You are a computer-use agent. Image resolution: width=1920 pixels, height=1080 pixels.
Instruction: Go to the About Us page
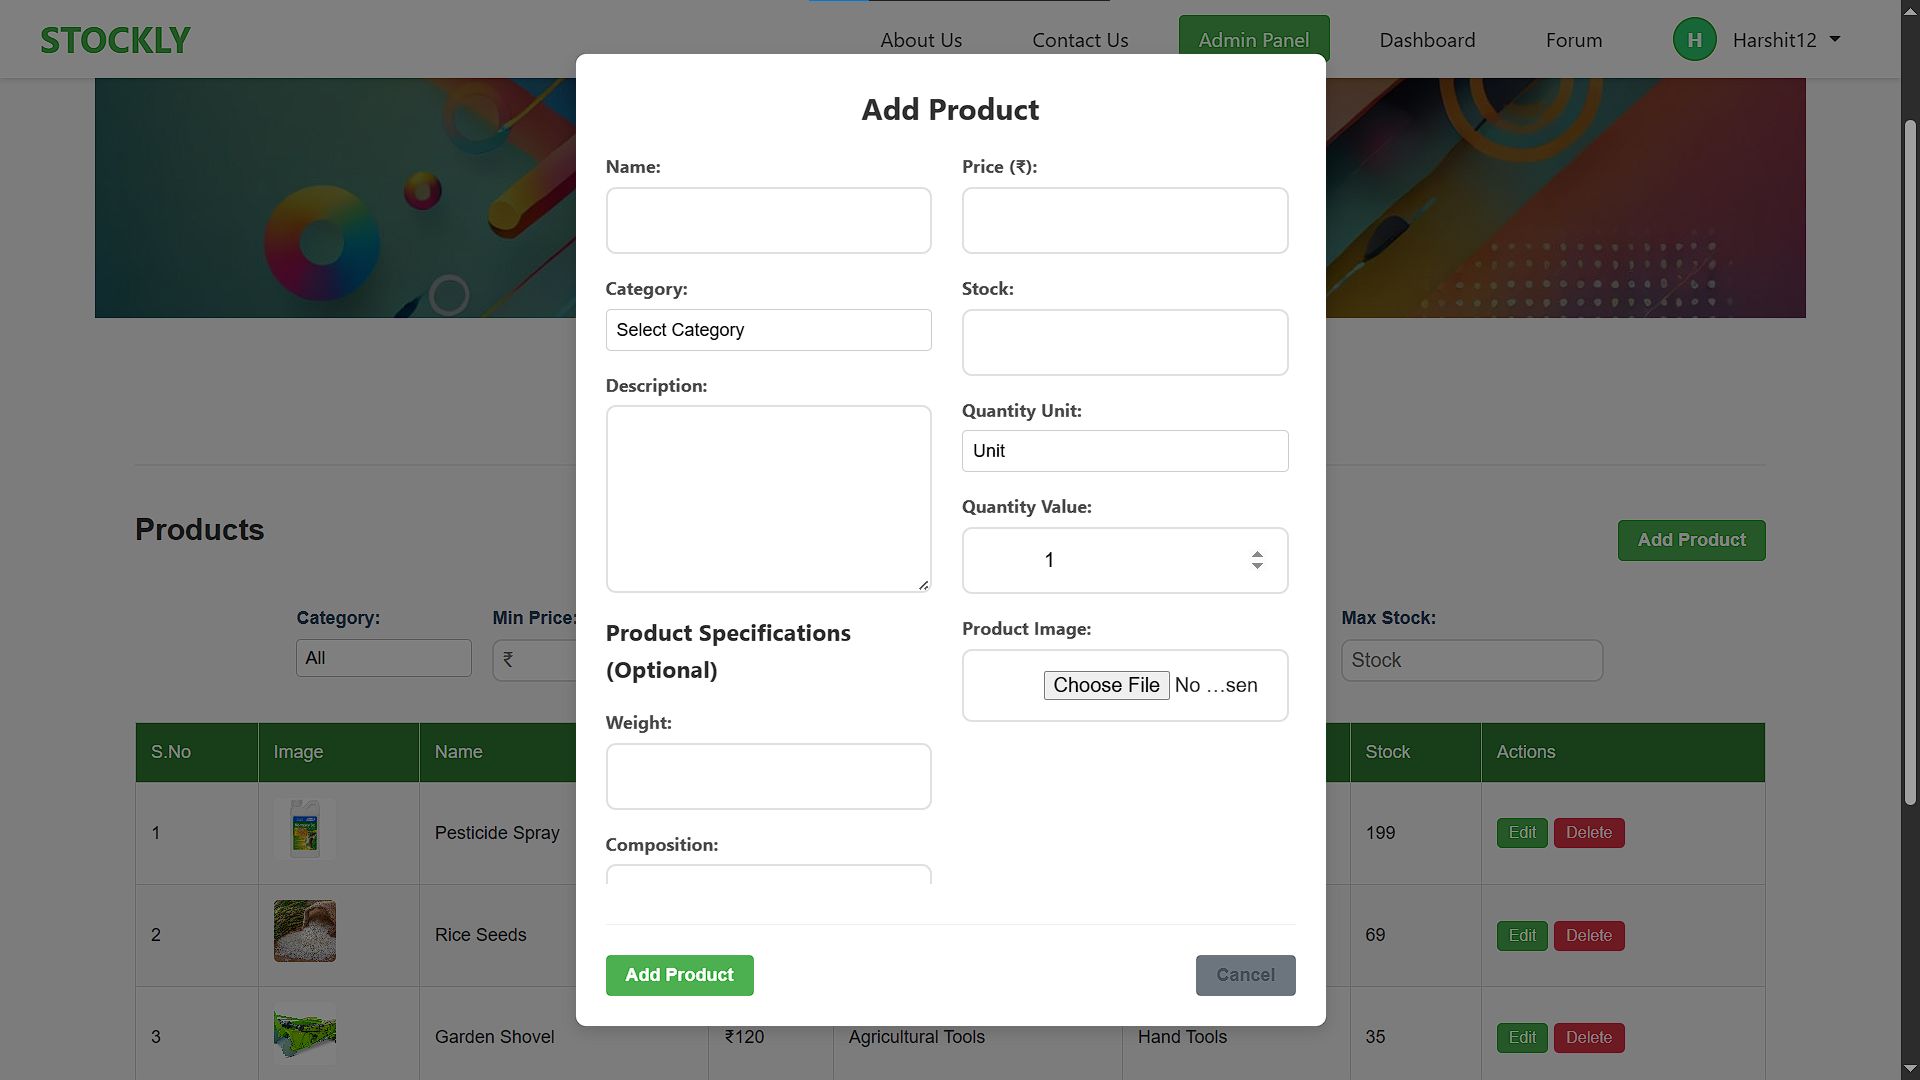(921, 40)
